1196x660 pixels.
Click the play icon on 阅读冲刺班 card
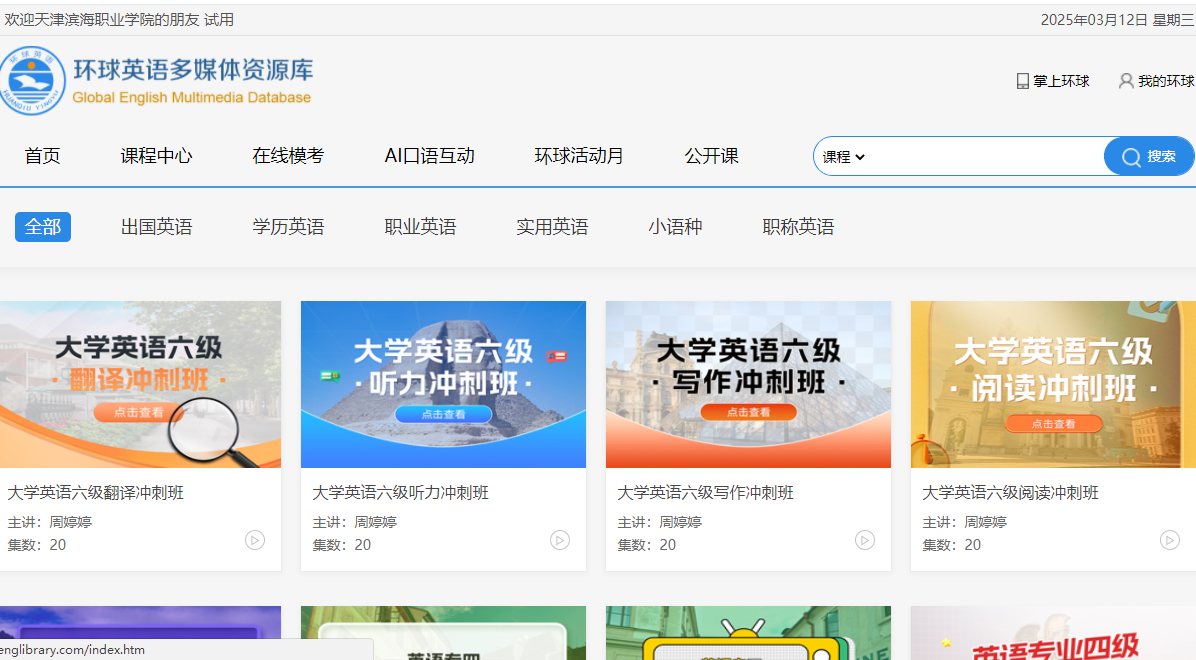coord(1170,540)
